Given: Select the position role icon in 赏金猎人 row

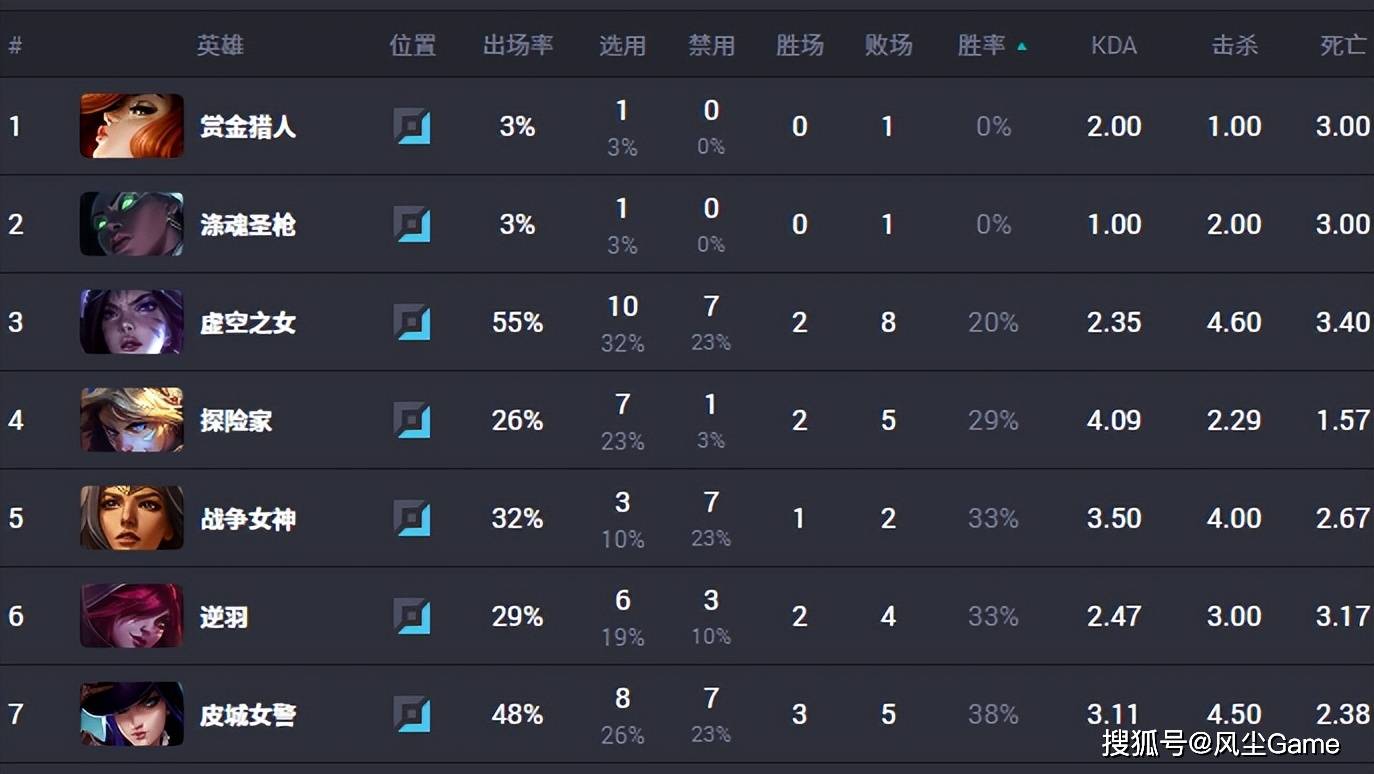Looking at the screenshot, I should (413, 126).
